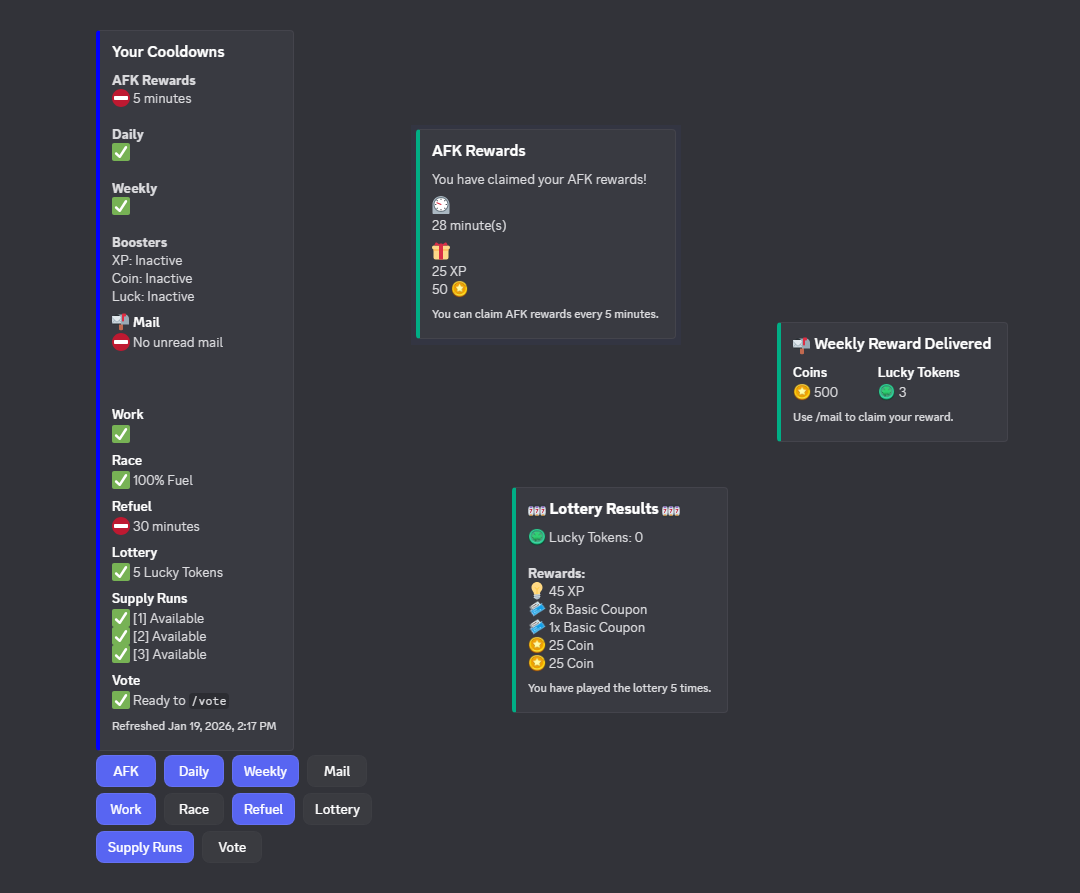Click the green Lucky Tokens icon in Lottery Results

click(x=537, y=537)
